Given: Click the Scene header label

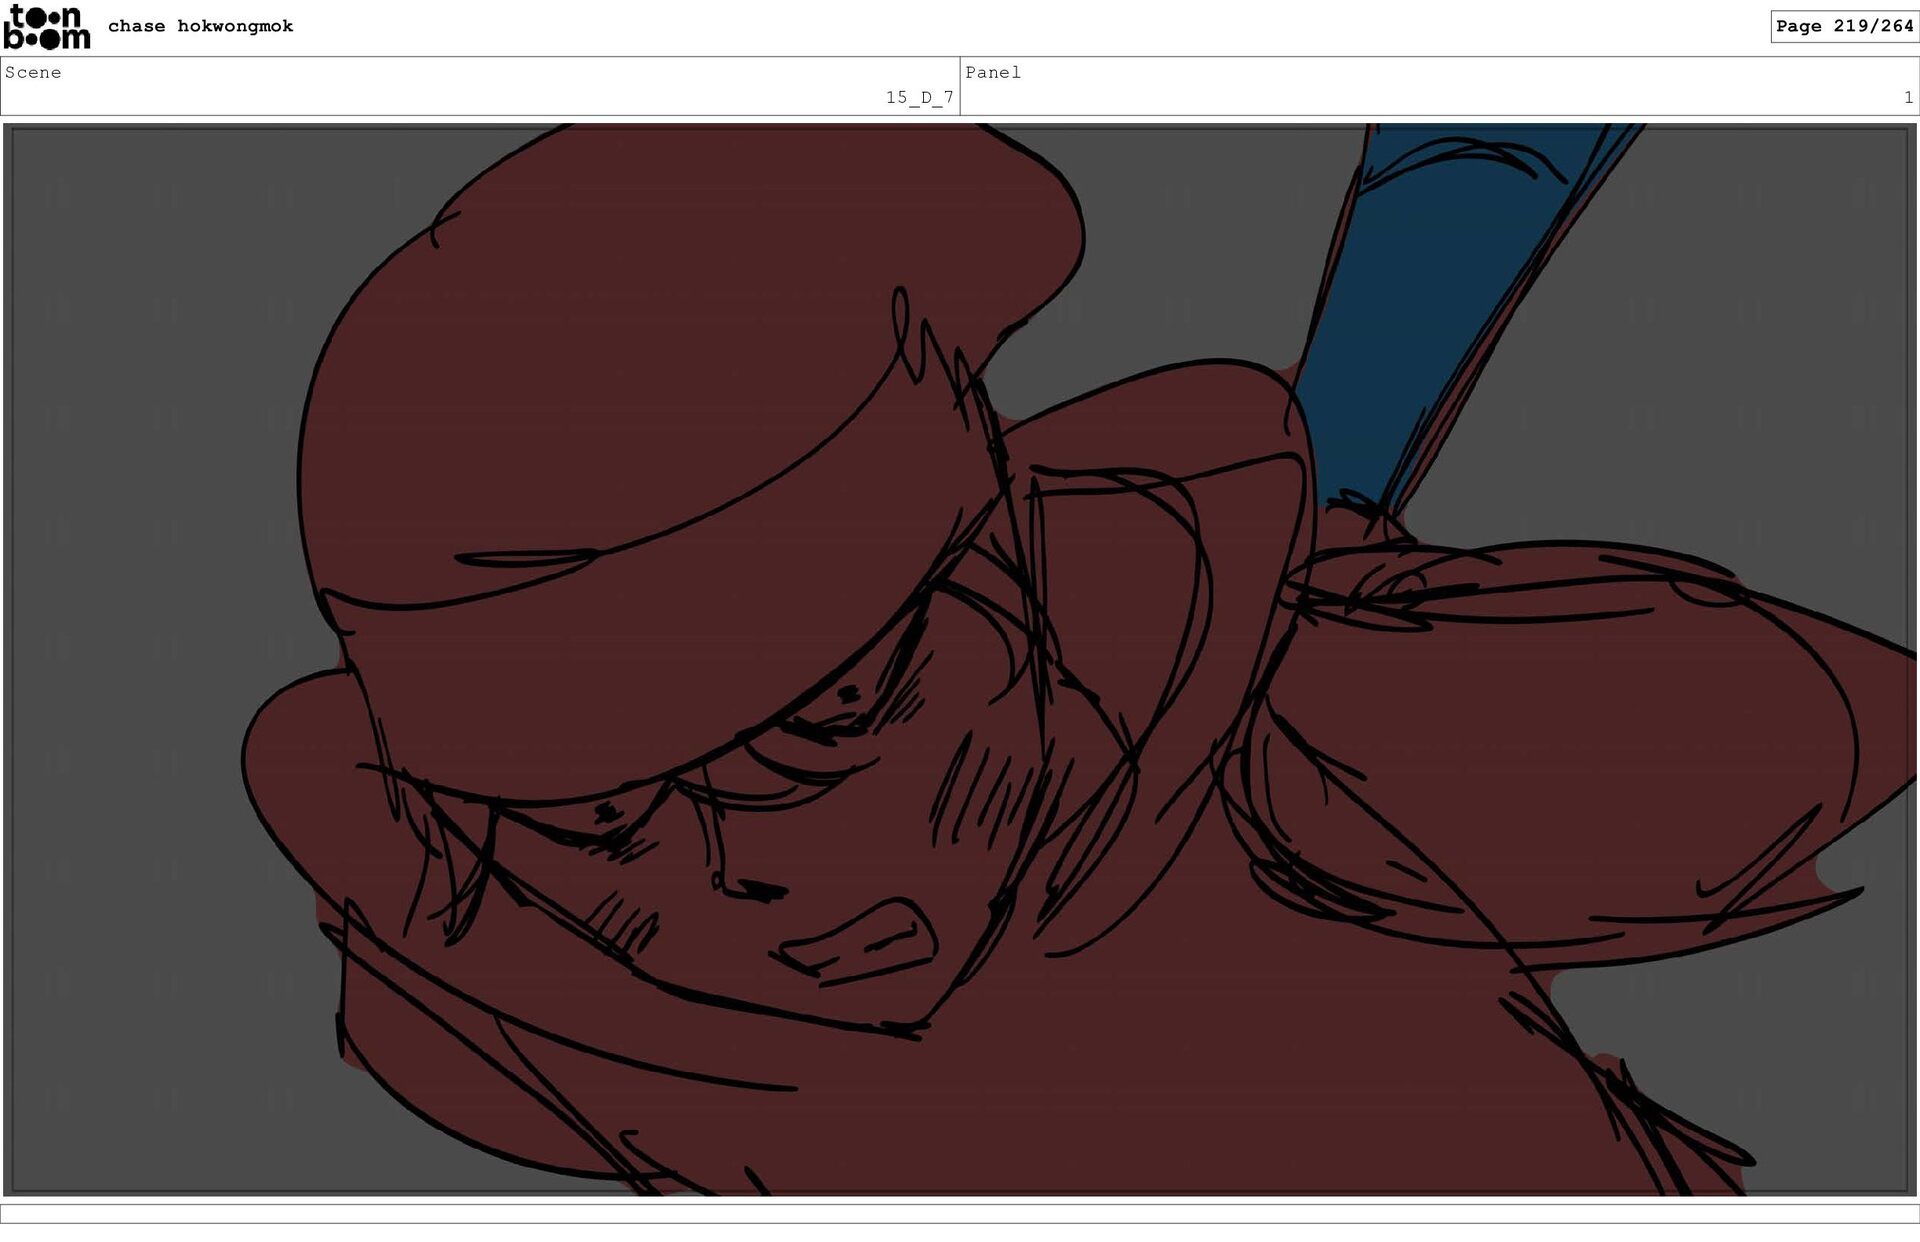Looking at the screenshot, I should coord(33,72).
